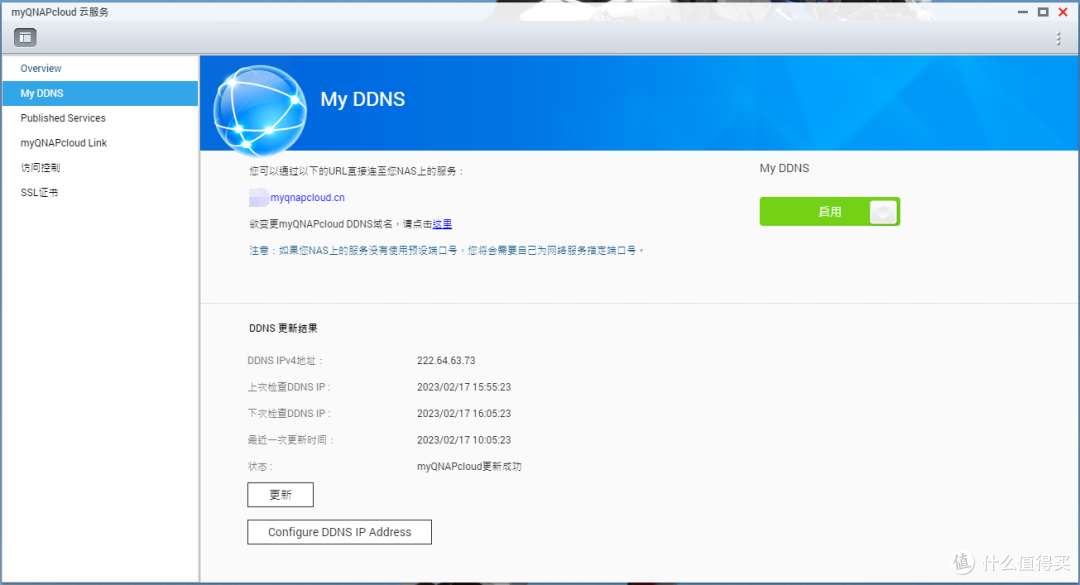Select status text myQNAPcloud更新成功
Screen dimensions: 1080x585
click(x=469, y=466)
